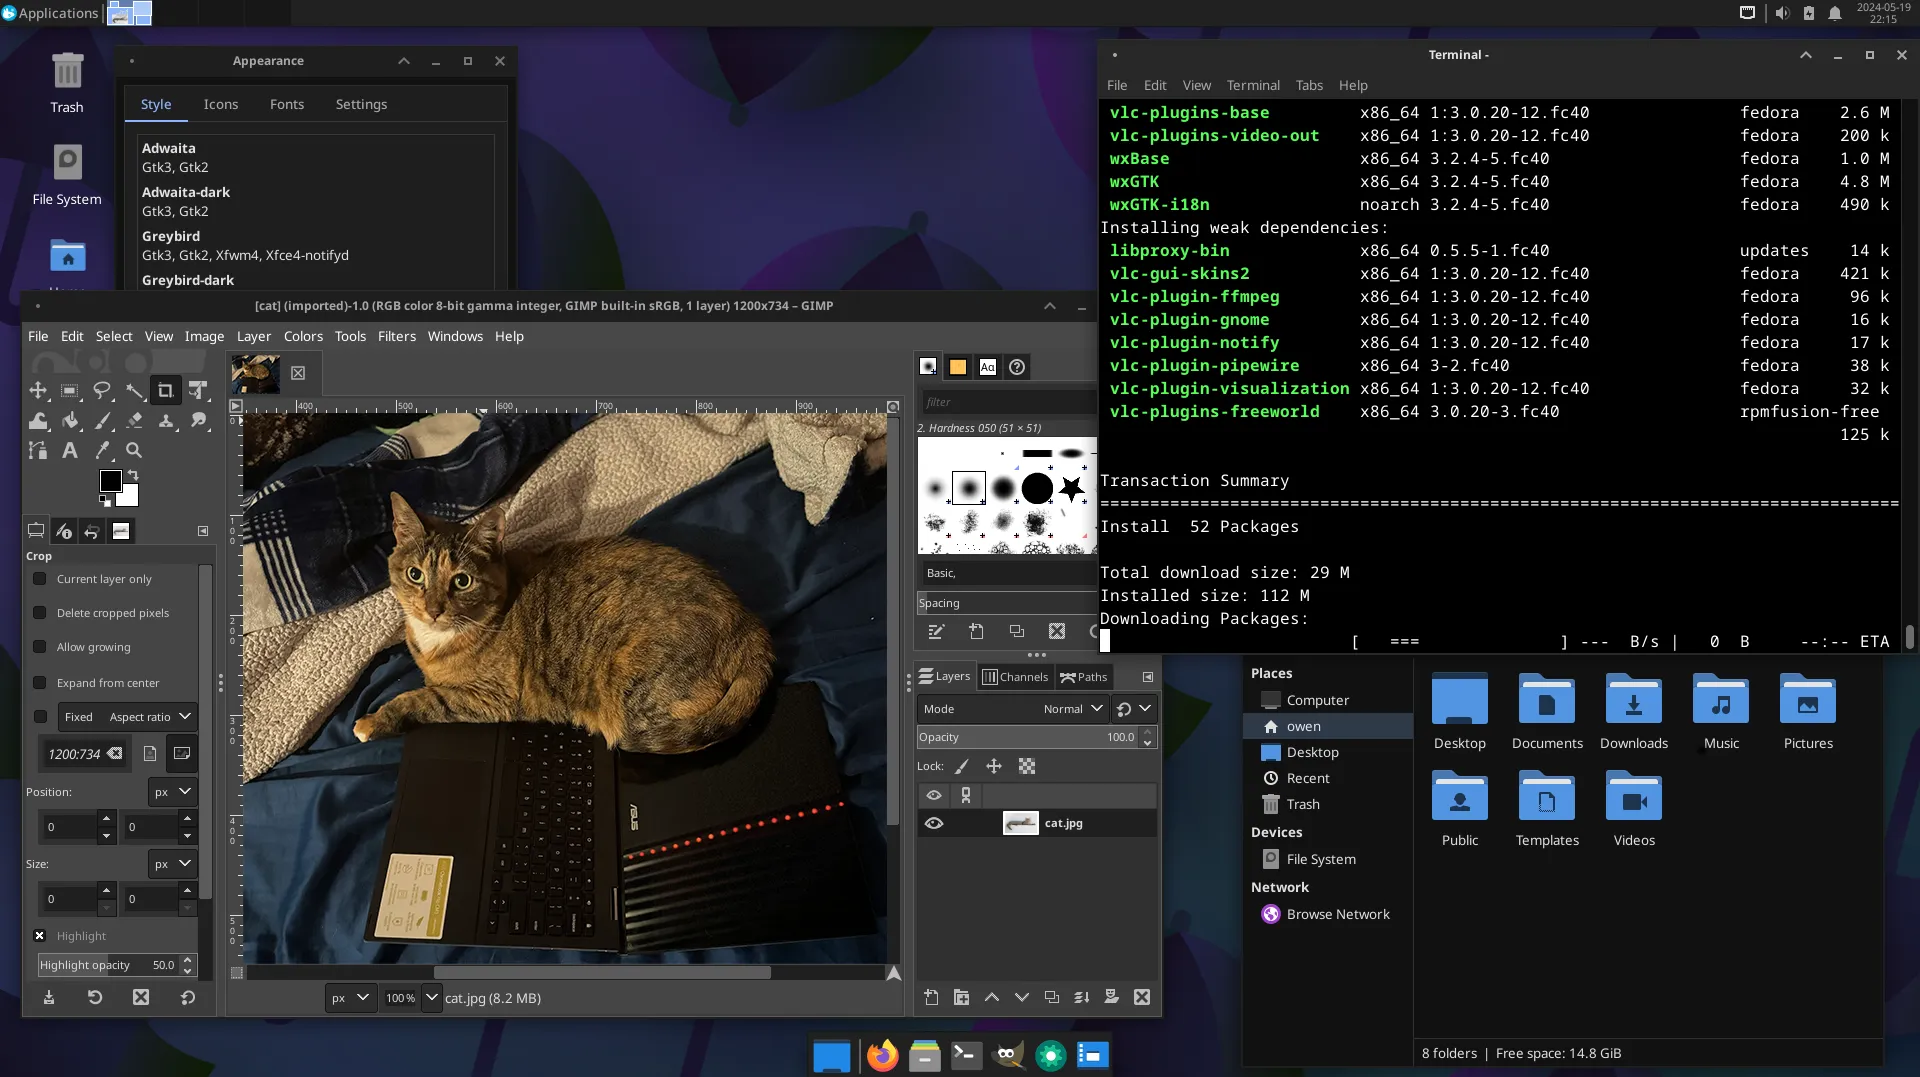
Task: Open the Colors menu in GIMP
Action: tap(303, 336)
